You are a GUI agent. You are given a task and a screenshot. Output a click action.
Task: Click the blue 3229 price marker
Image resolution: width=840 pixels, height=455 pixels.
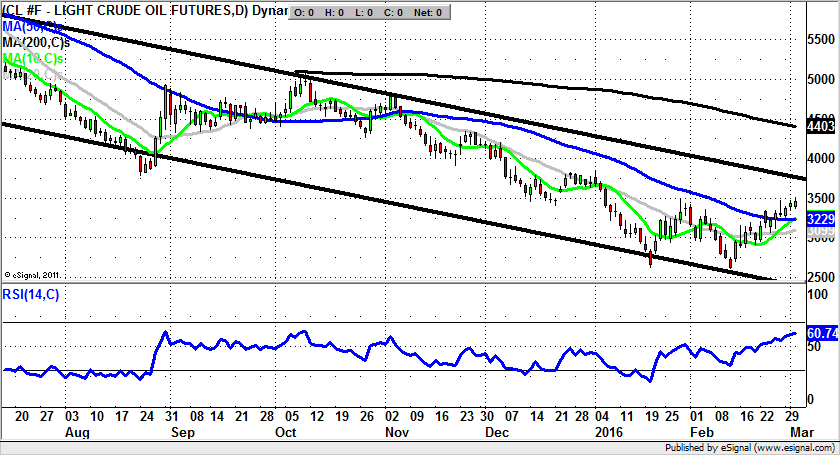click(819, 219)
